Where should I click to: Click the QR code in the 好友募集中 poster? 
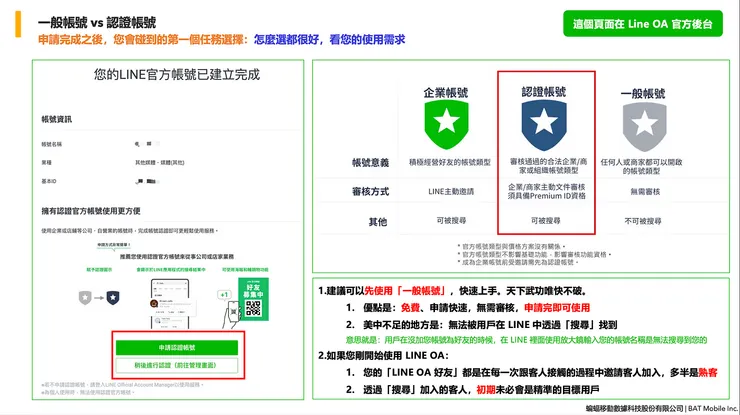point(253,308)
